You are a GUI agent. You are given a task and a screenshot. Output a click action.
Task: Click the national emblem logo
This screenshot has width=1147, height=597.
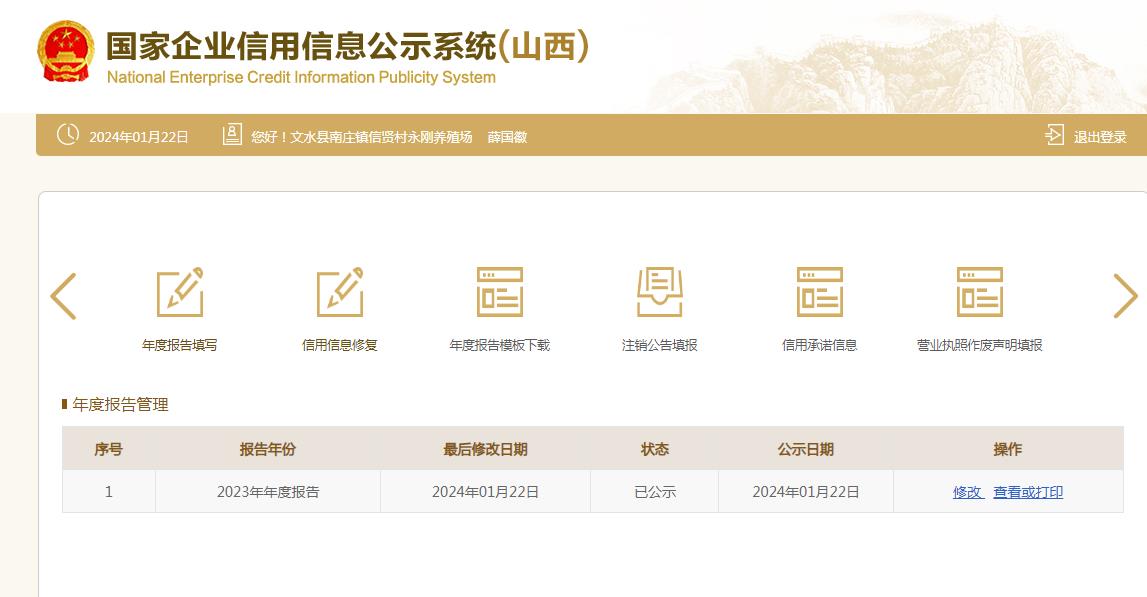point(66,51)
